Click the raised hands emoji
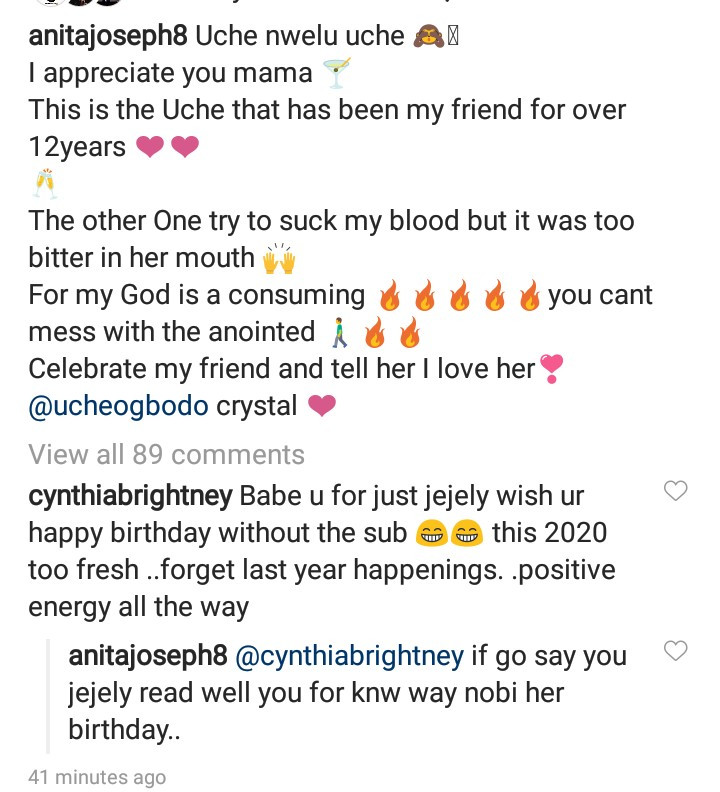The width and height of the screenshot is (720, 792). pyautogui.click(x=281, y=259)
